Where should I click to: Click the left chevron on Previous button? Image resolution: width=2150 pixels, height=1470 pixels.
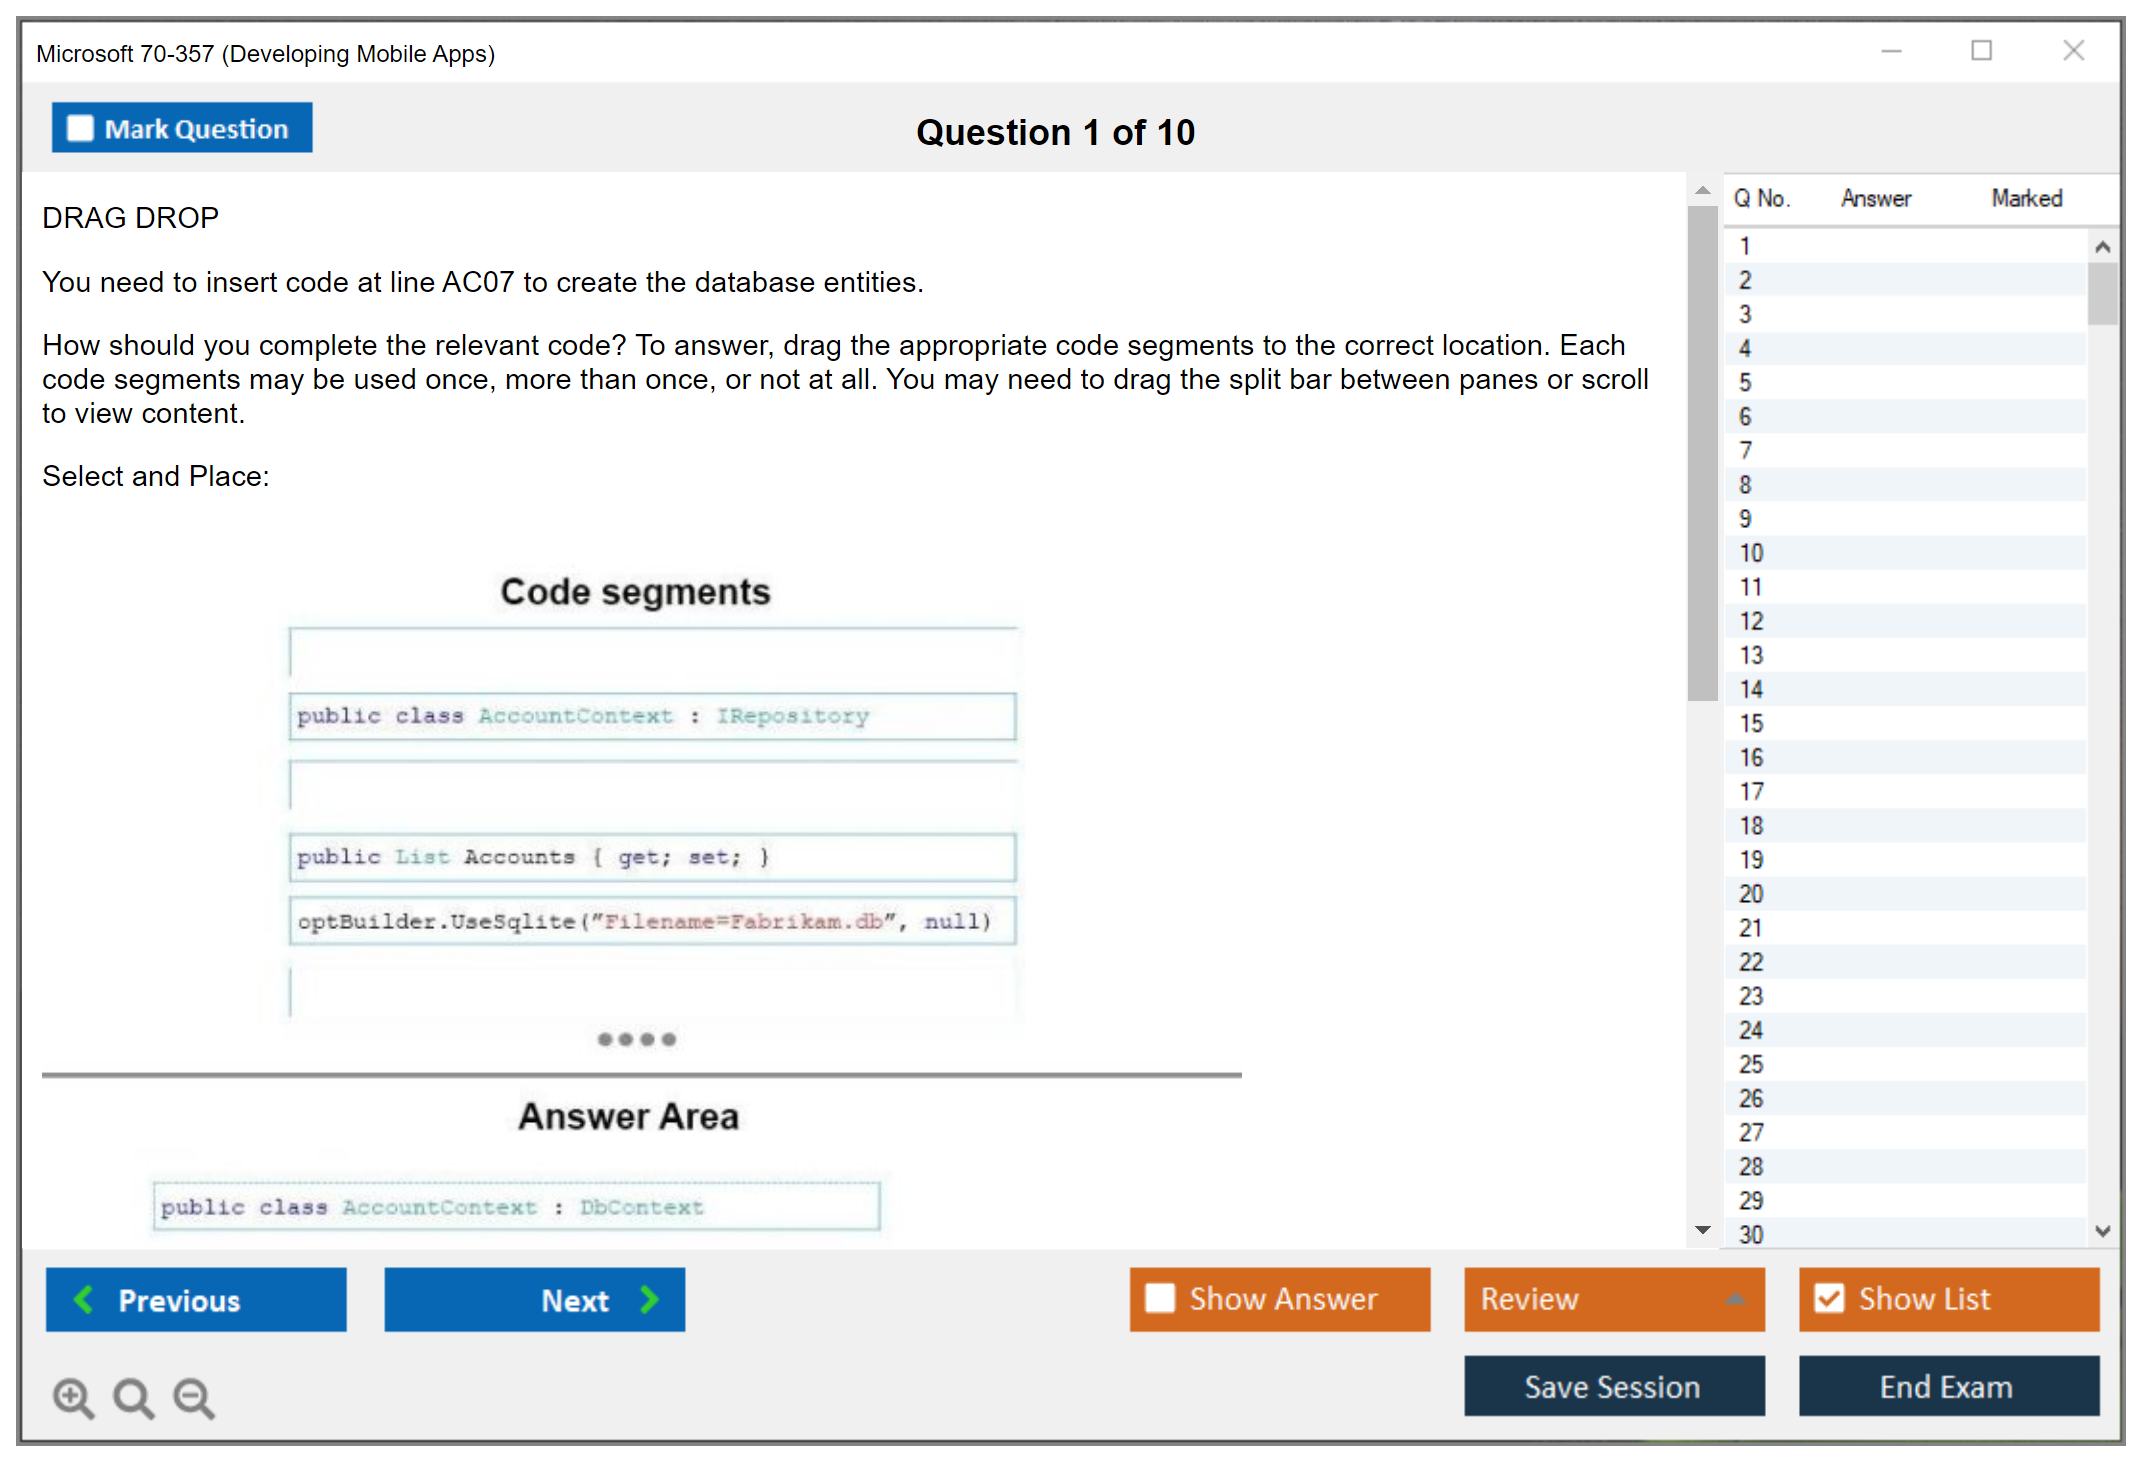click(85, 1299)
